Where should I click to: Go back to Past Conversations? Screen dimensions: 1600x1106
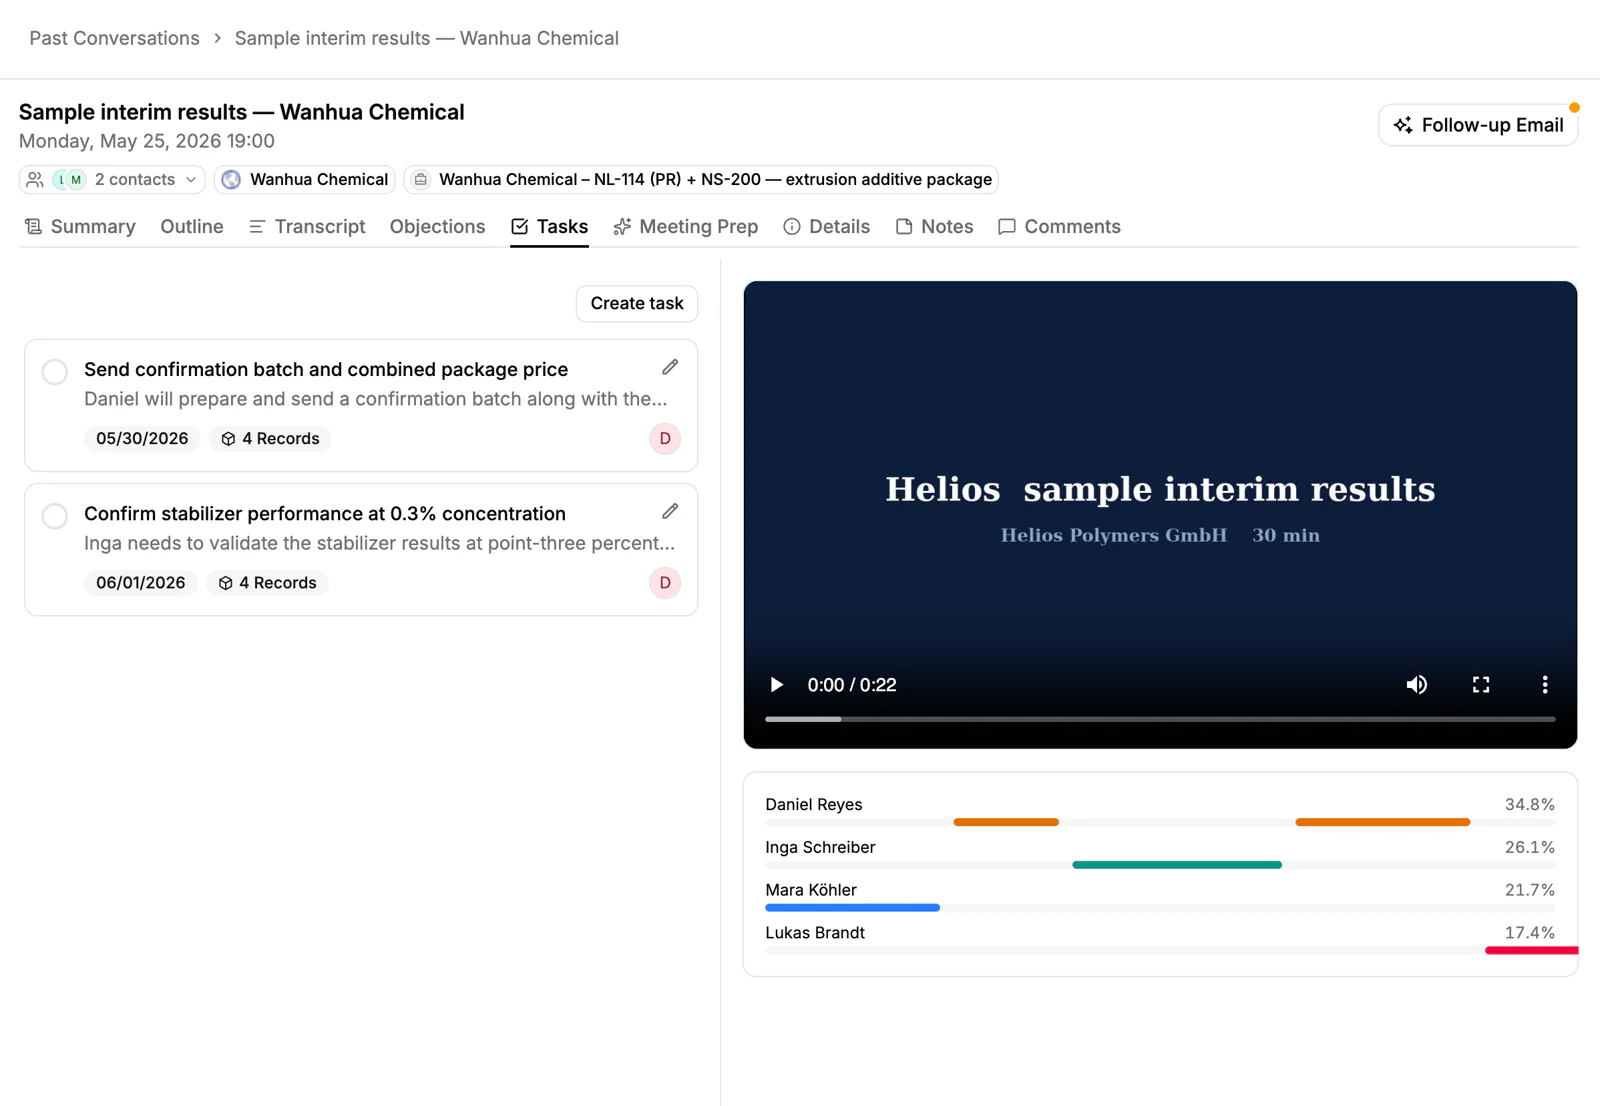click(114, 38)
